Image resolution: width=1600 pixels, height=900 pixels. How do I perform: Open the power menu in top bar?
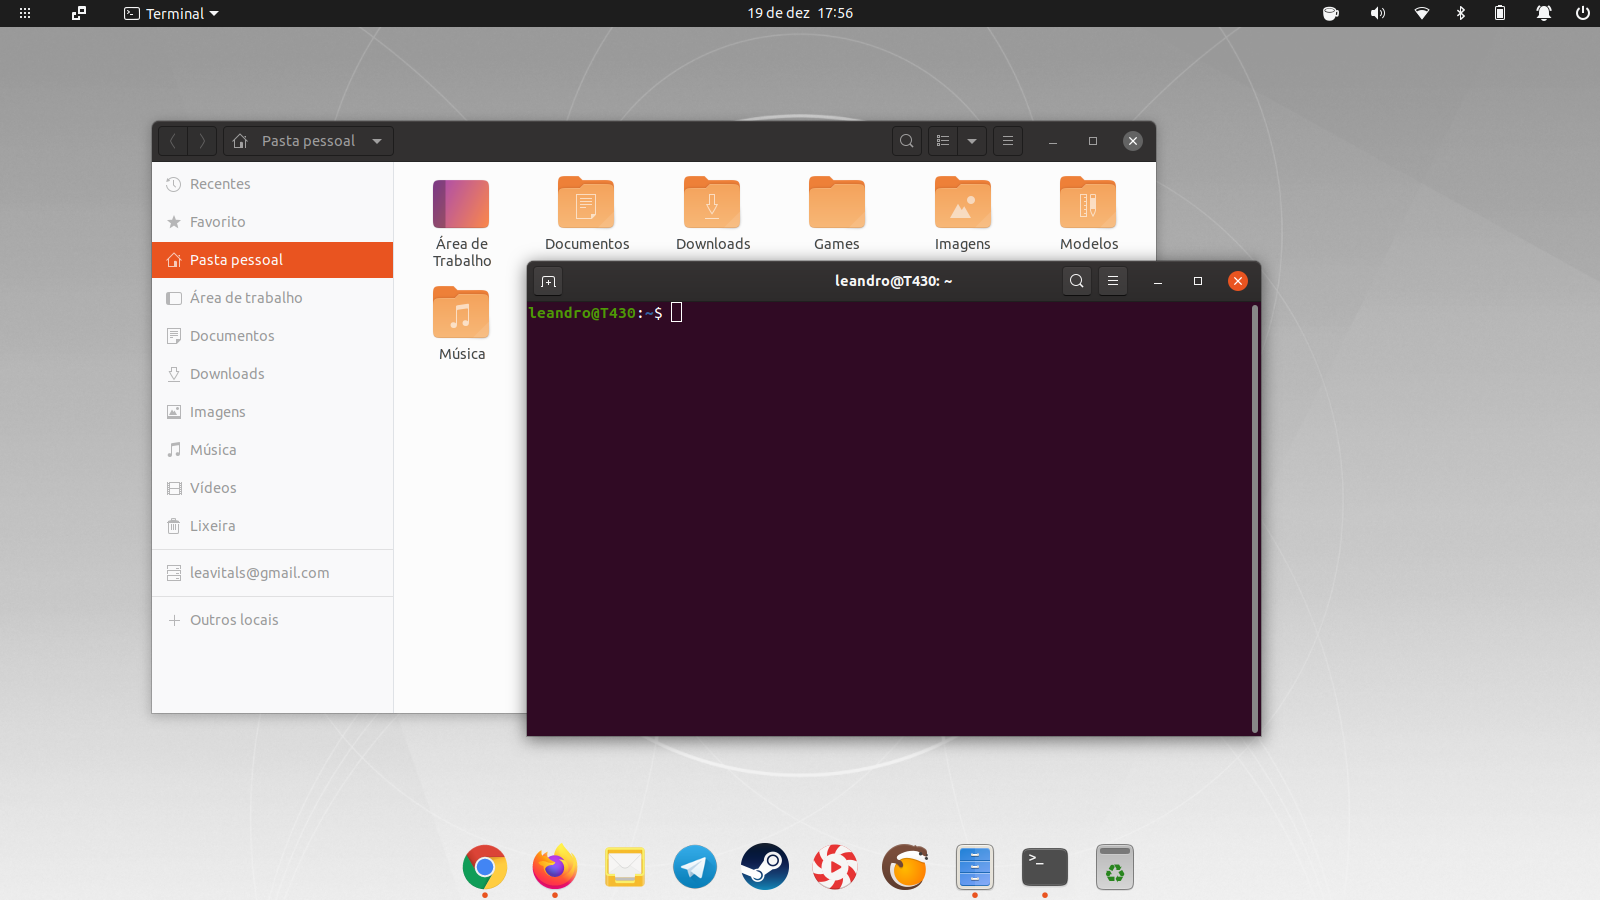pyautogui.click(x=1583, y=13)
